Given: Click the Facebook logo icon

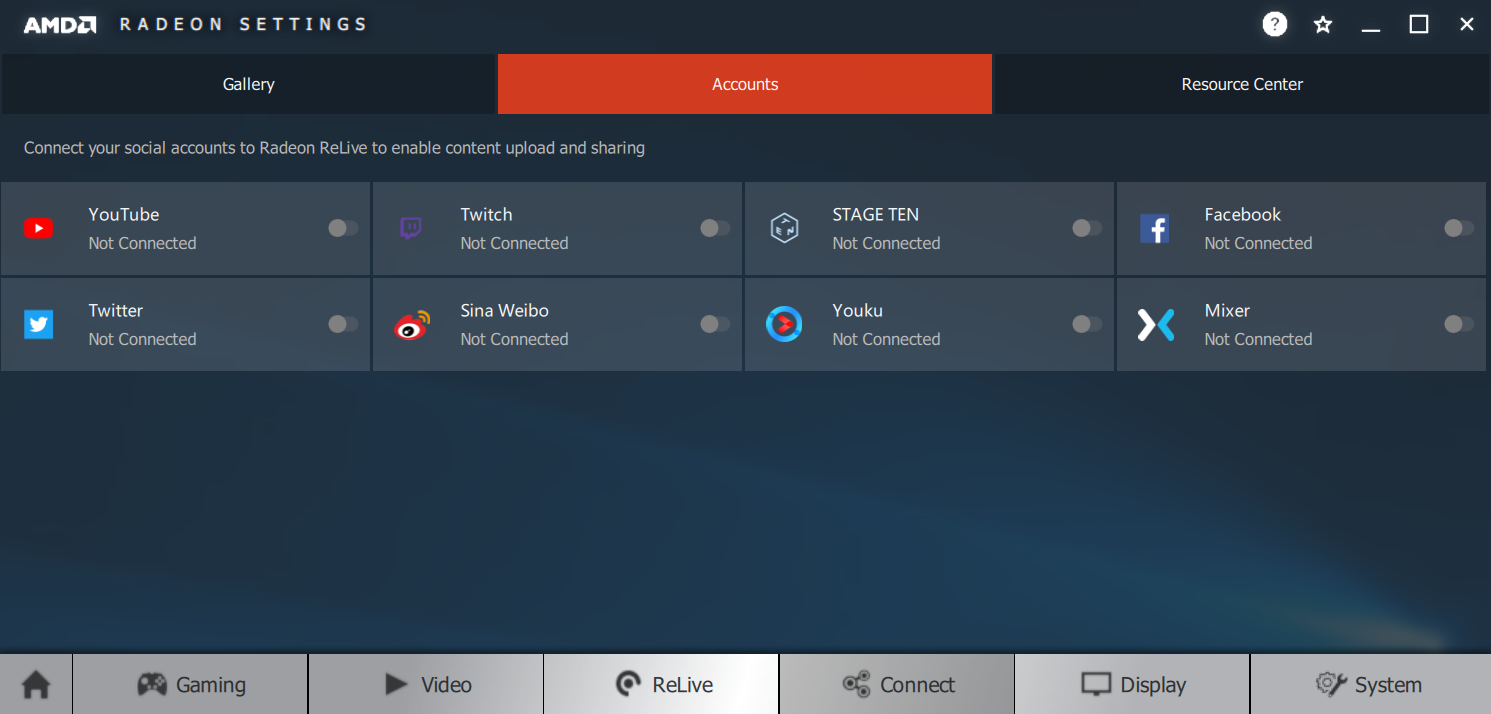Looking at the screenshot, I should pos(1155,229).
